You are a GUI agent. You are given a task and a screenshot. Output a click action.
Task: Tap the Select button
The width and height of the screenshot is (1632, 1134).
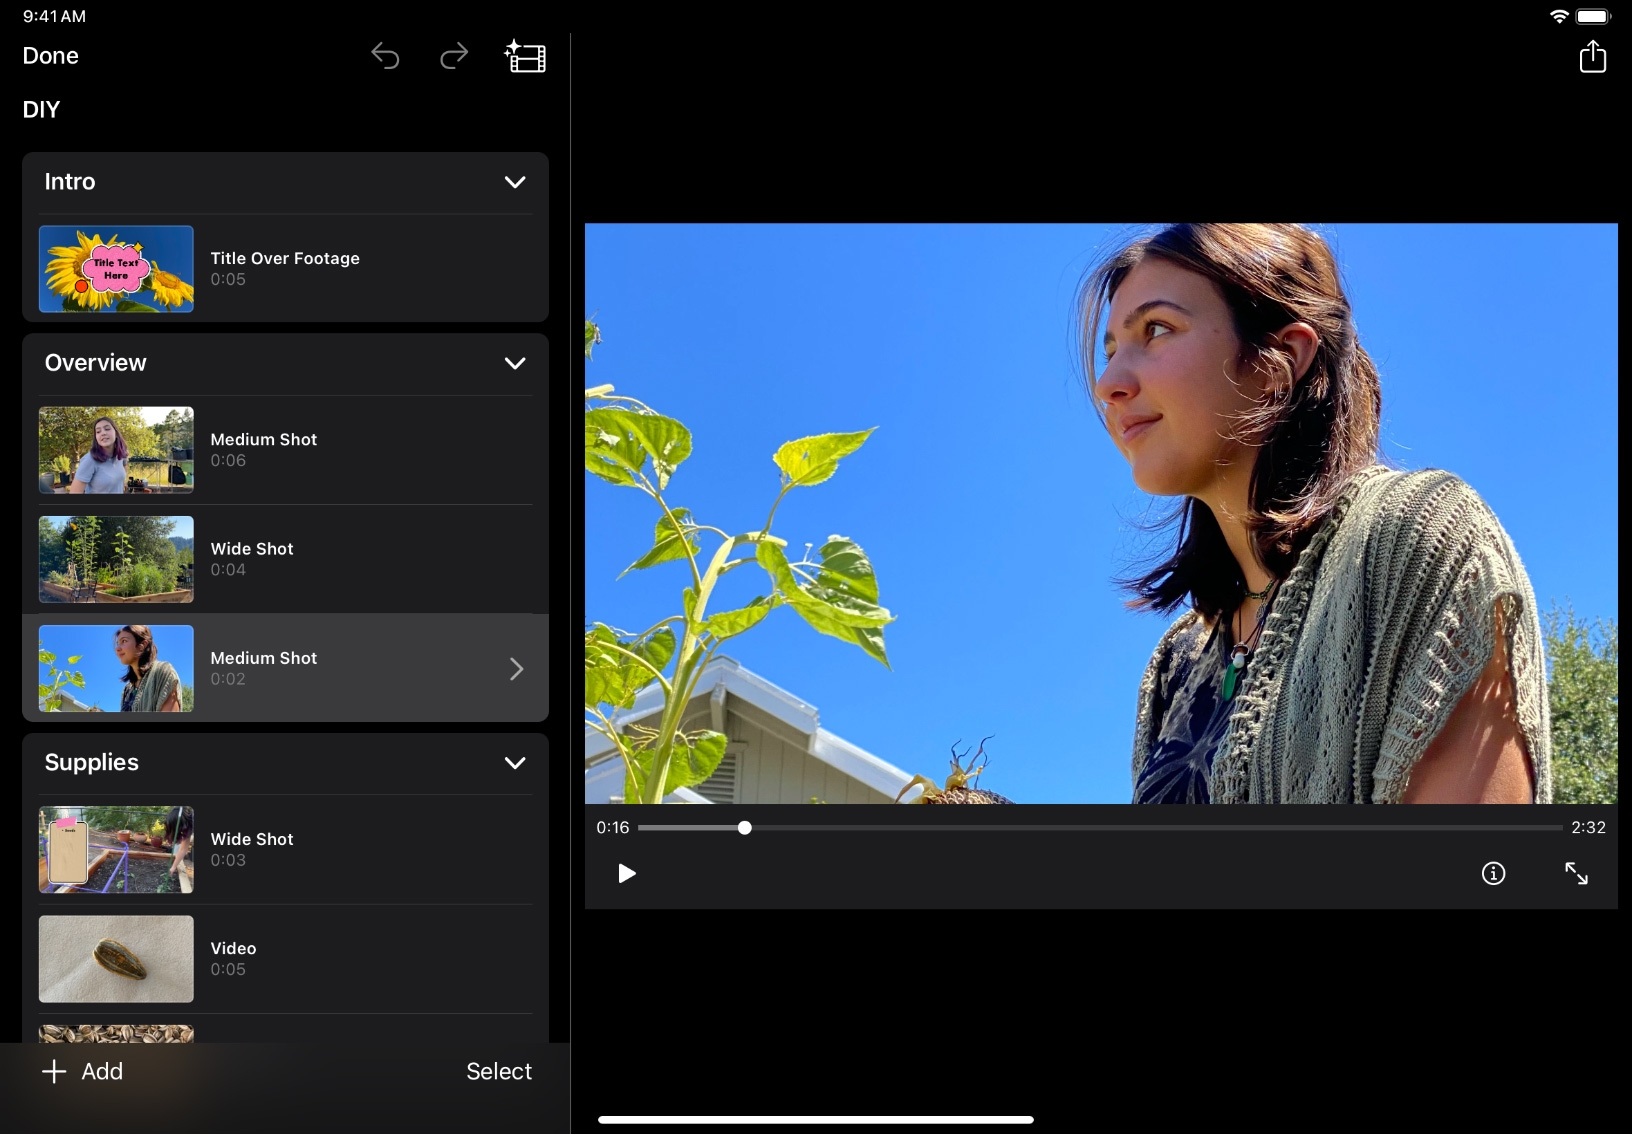[498, 1072]
